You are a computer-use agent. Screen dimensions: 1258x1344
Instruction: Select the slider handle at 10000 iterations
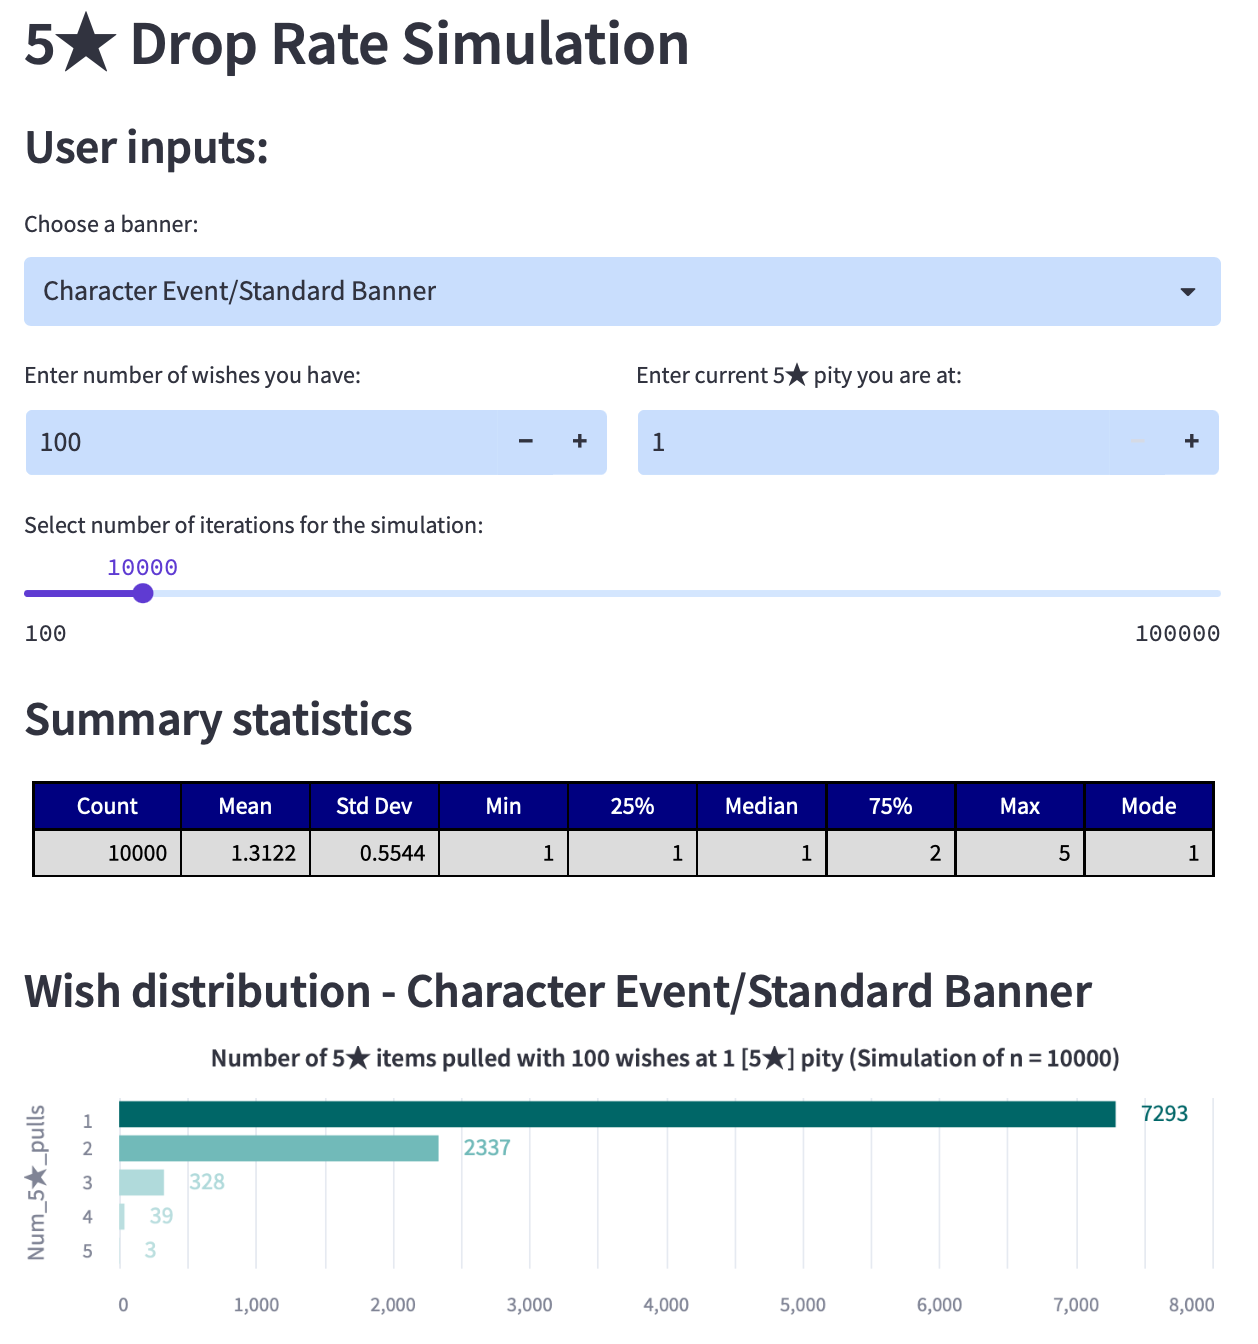(x=143, y=593)
